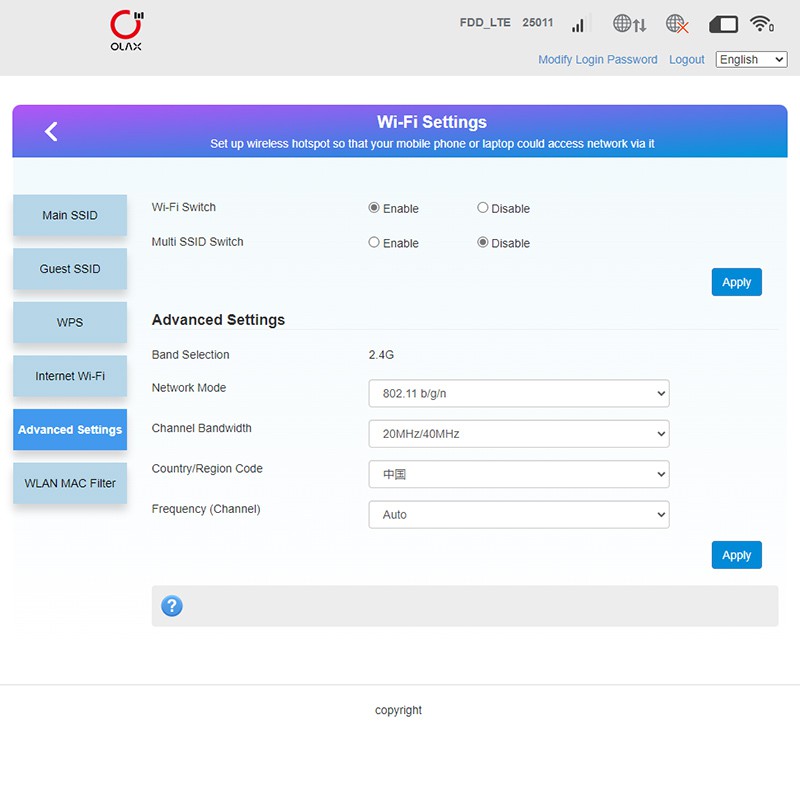Click the Wi-Fi connected devices icon
Screen dimensions: 800x800
tap(762, 24)
